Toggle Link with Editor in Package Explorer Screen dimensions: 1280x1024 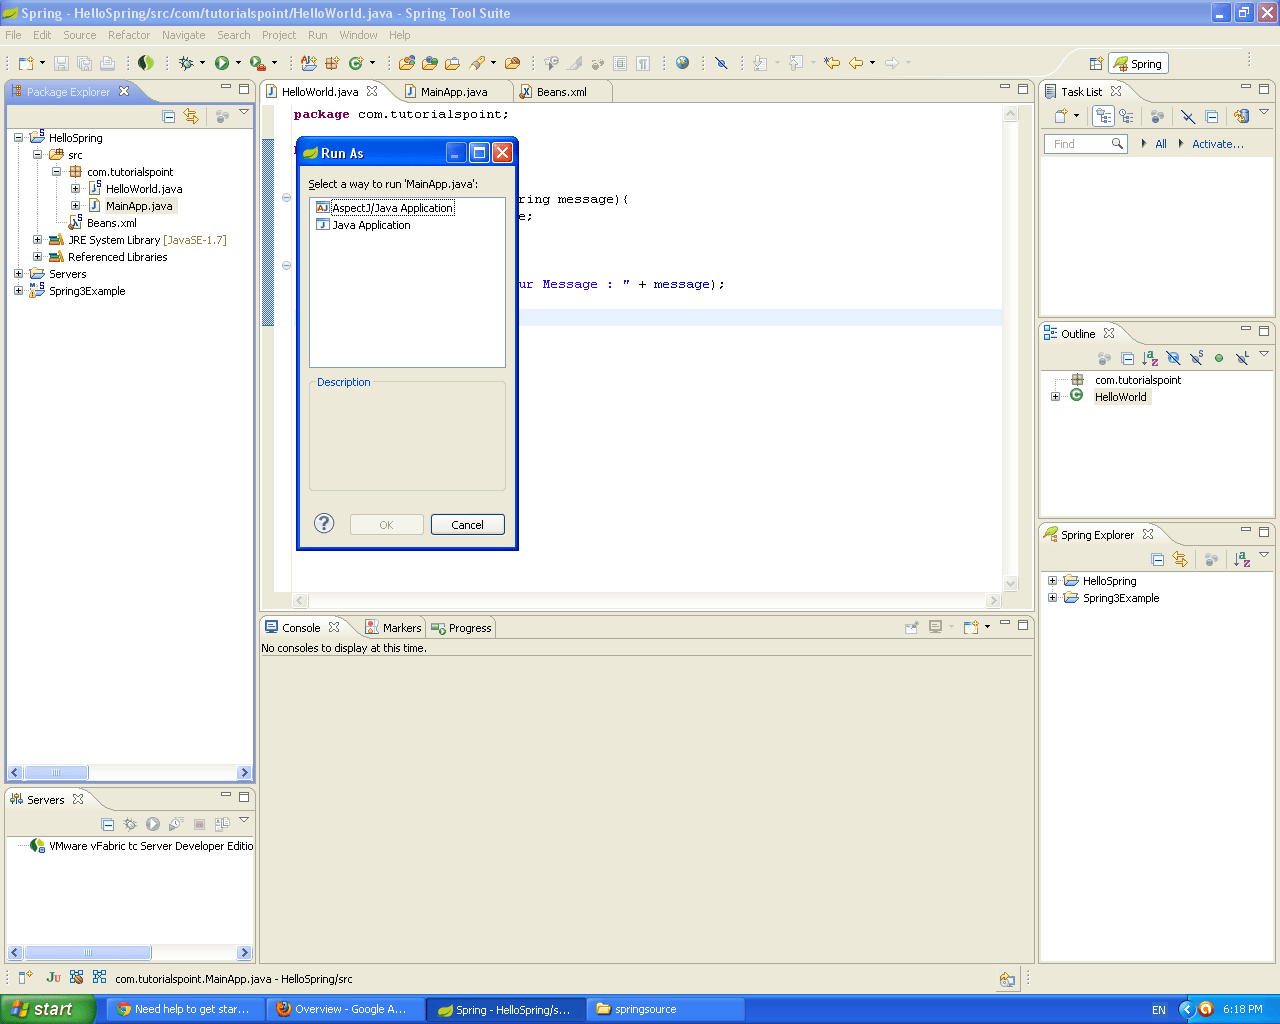191,117
